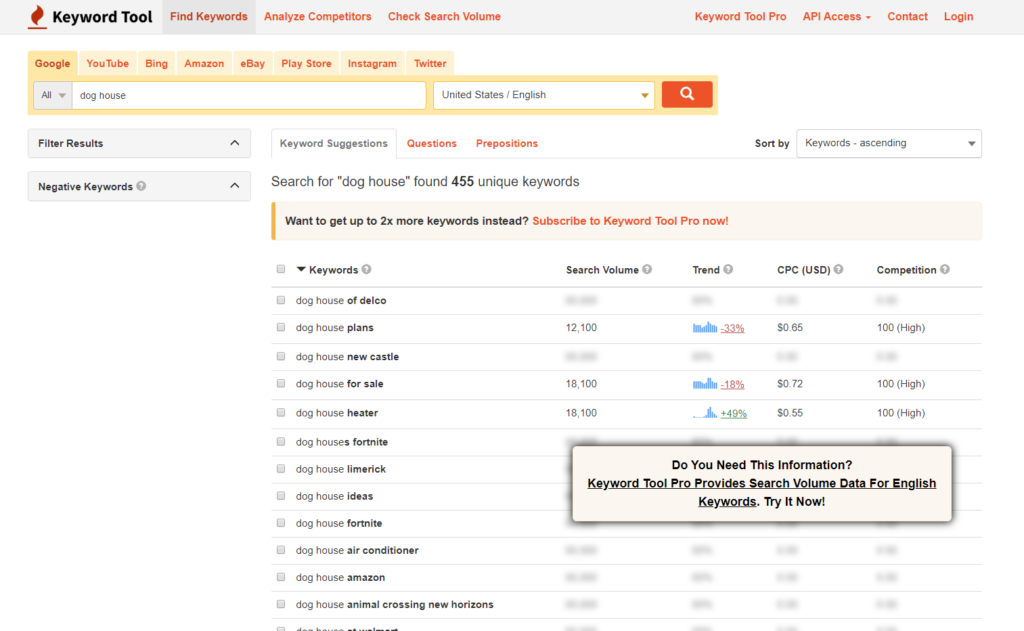Open the Find Keywords menu item
Screen dimensions: 1024x631
pyautogui.click(x=209, y=16)
